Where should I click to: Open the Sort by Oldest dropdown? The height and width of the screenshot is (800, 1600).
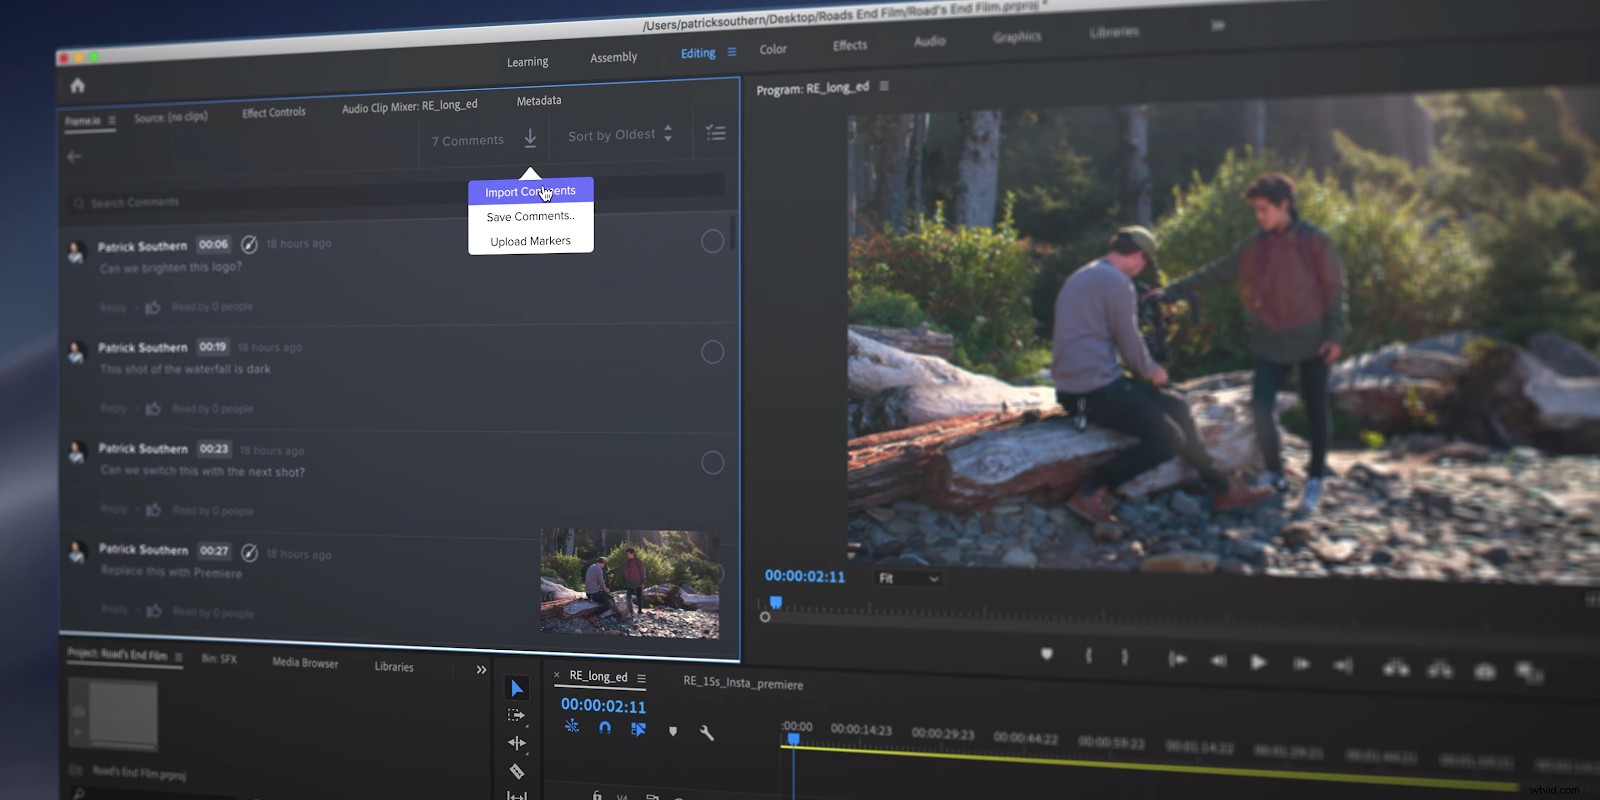(x=620, y=135)
